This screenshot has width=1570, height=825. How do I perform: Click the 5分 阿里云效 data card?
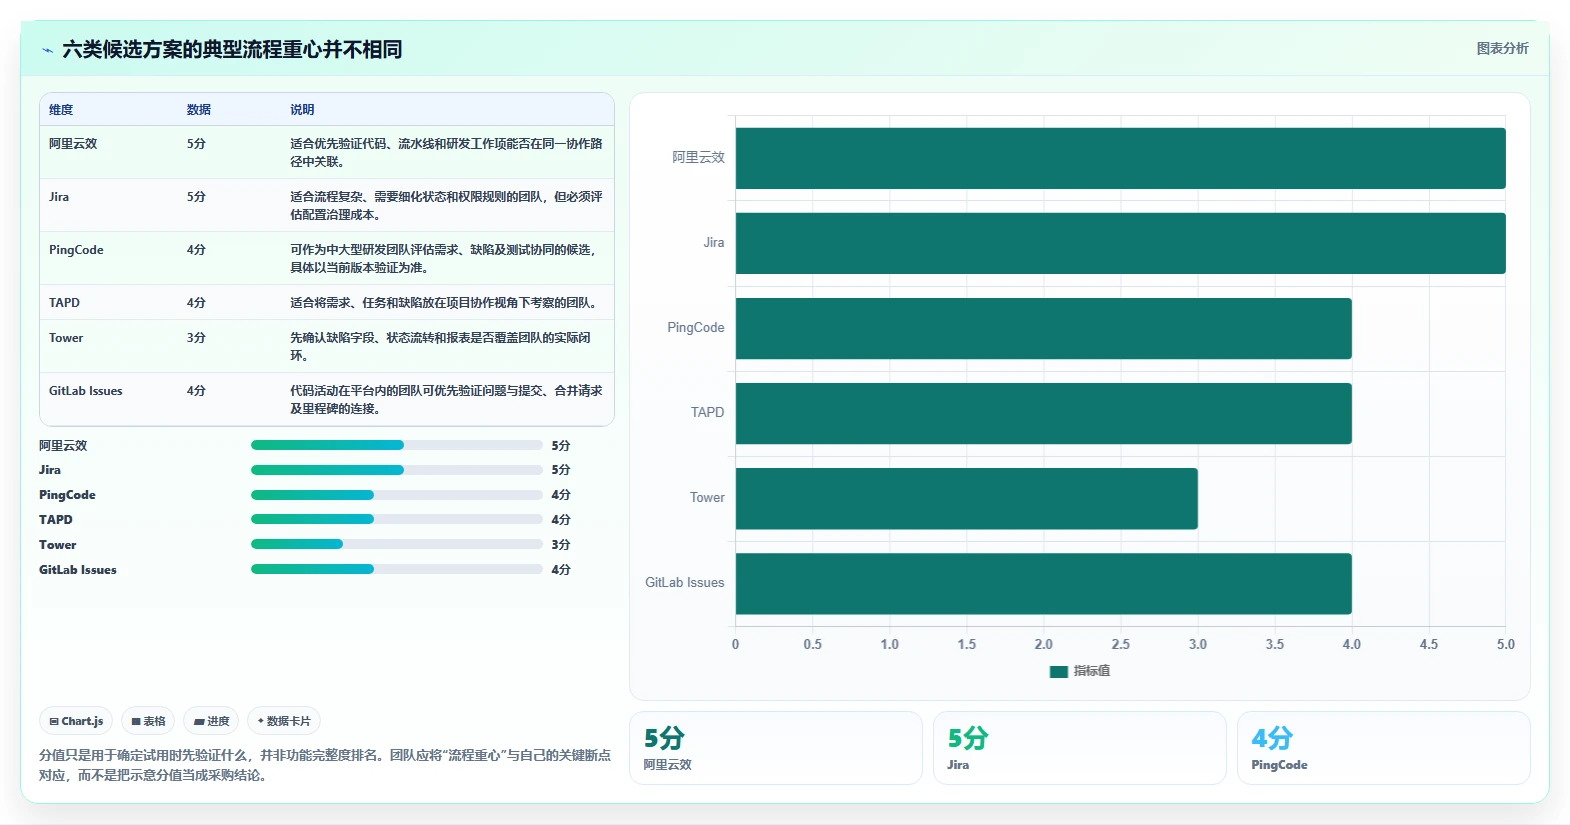pos(776,748)
